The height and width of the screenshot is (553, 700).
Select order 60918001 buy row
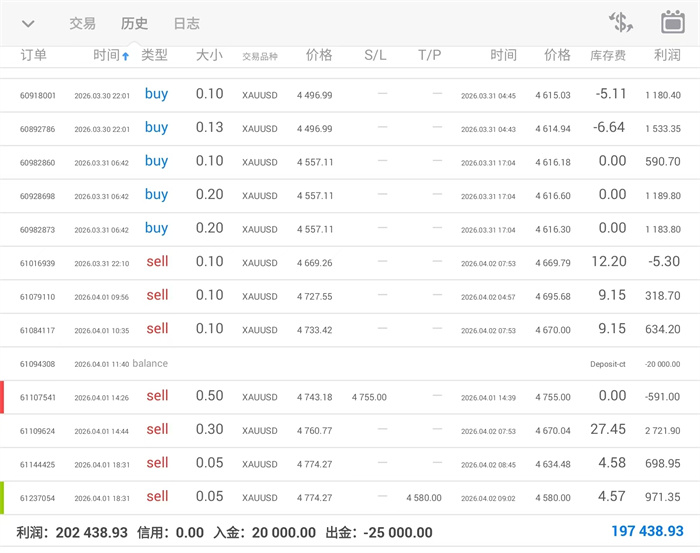click(350, 95)
